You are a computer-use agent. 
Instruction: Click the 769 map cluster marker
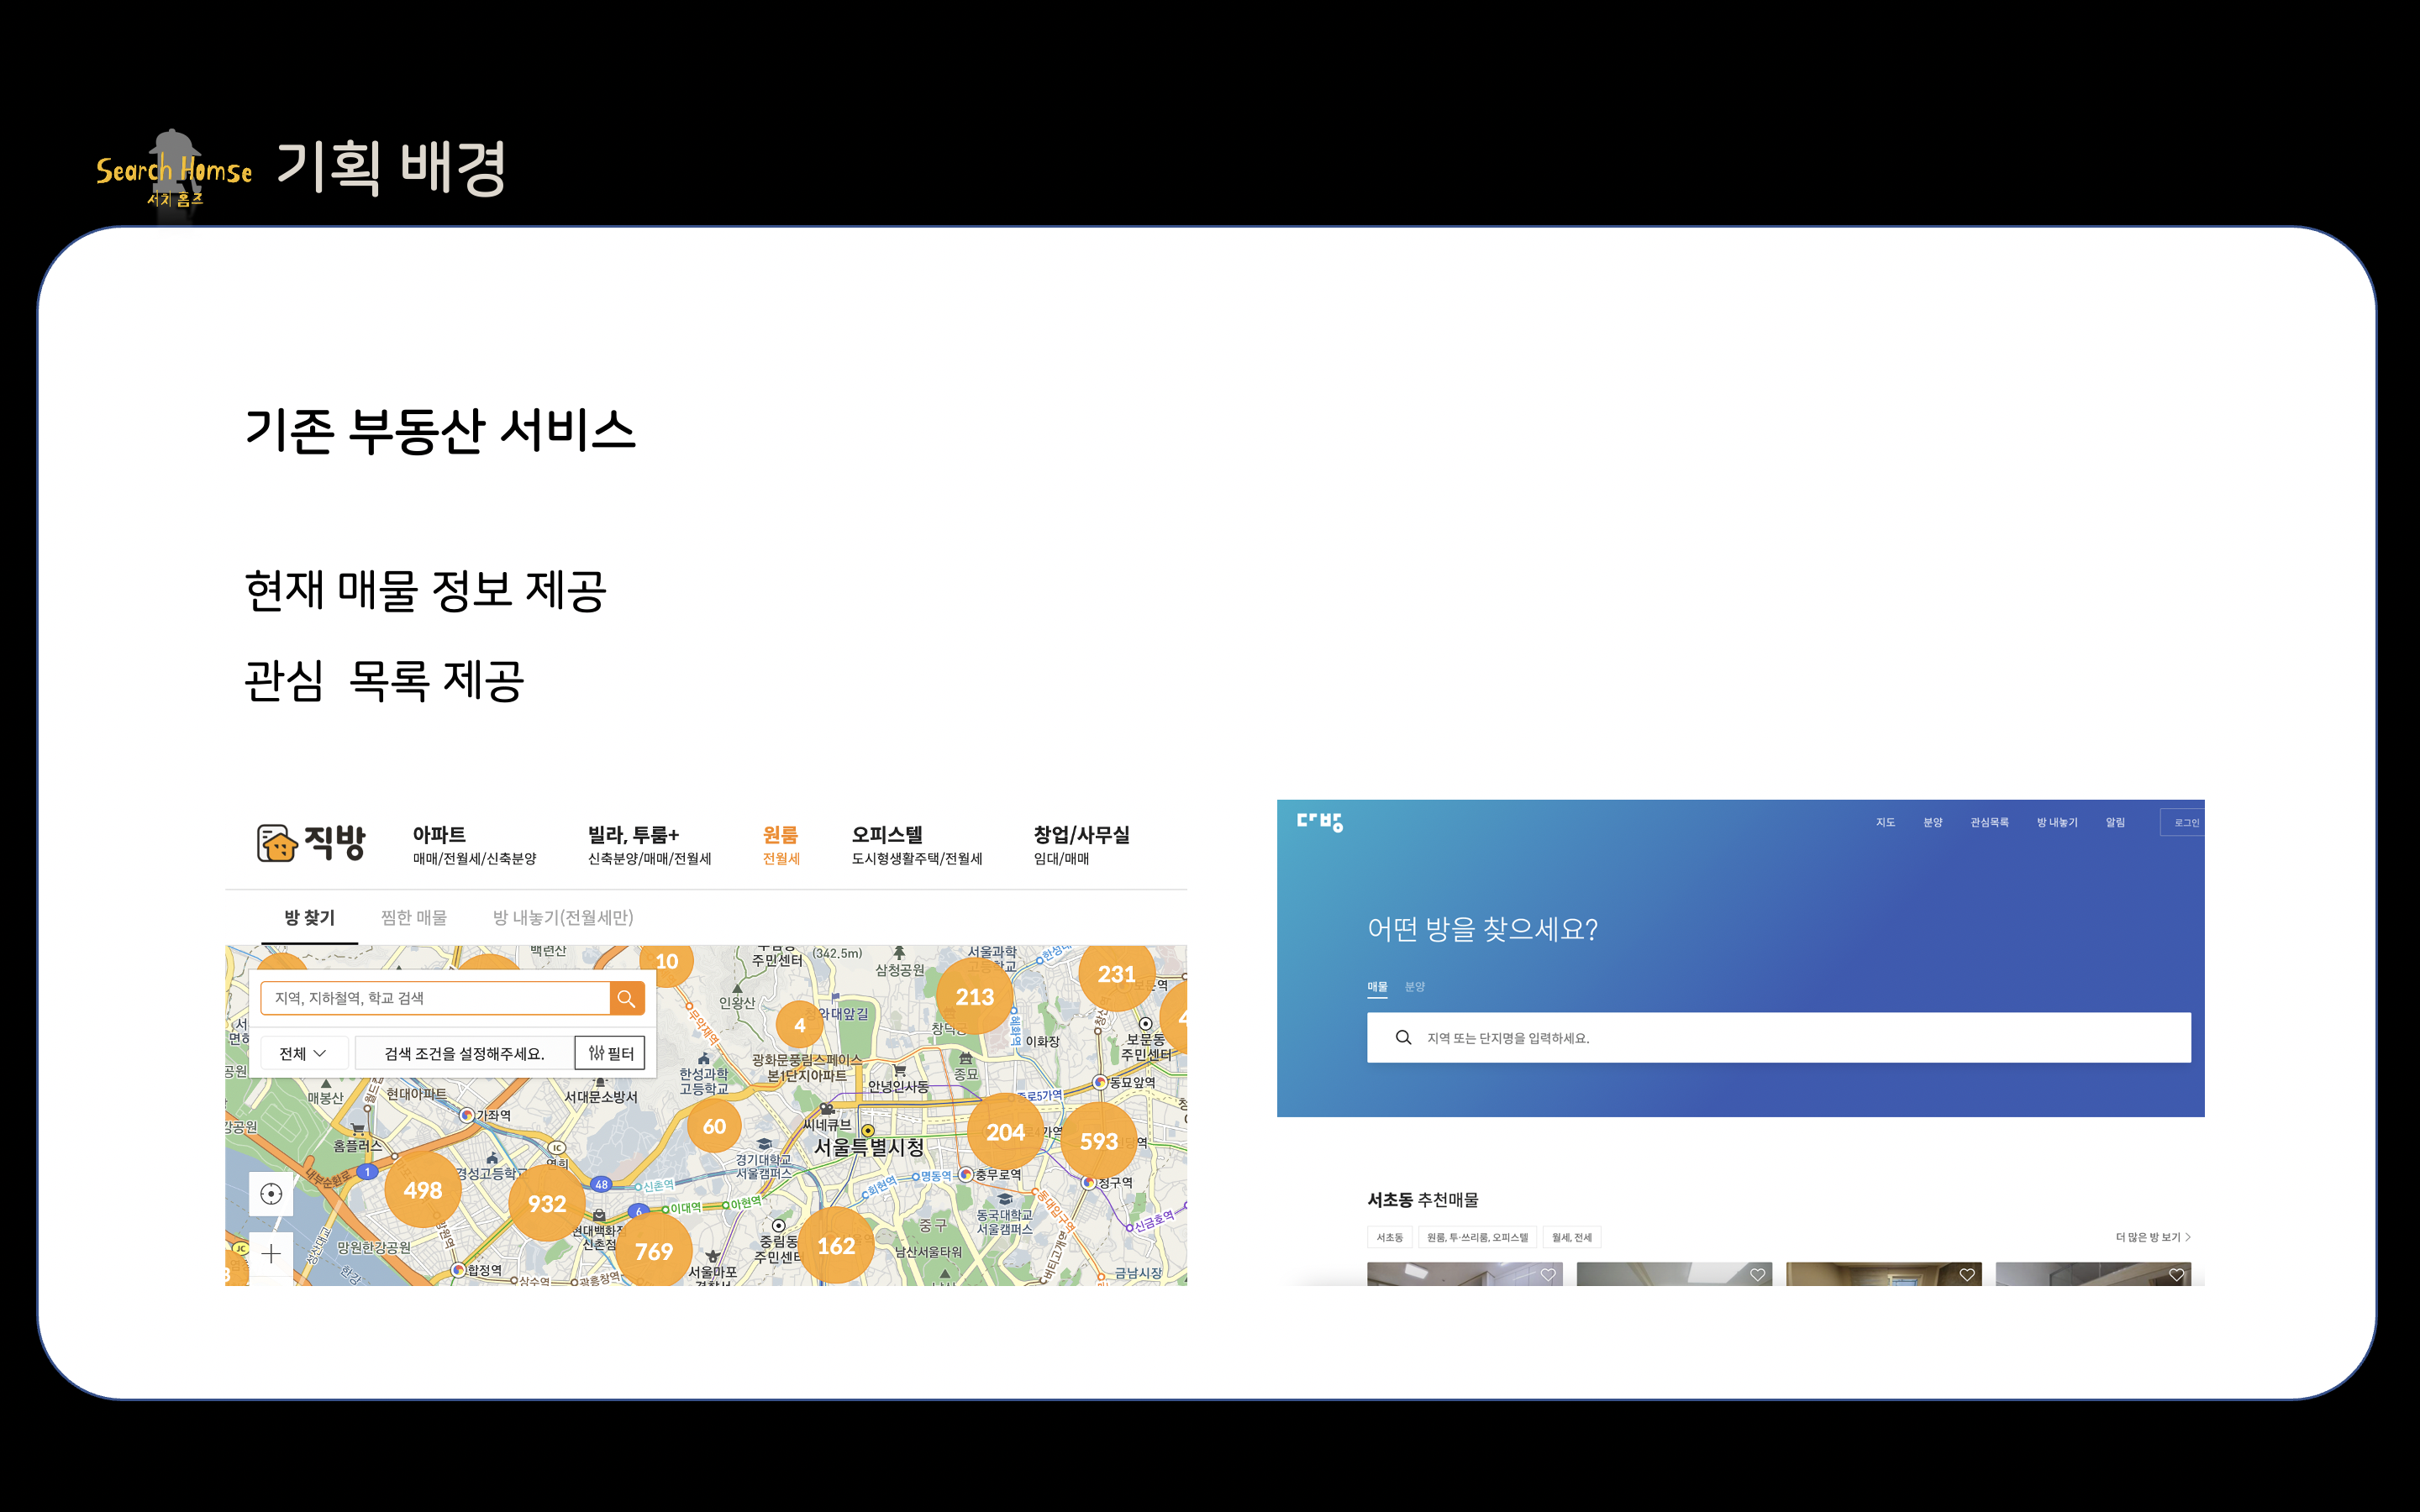pos(654,1251)
